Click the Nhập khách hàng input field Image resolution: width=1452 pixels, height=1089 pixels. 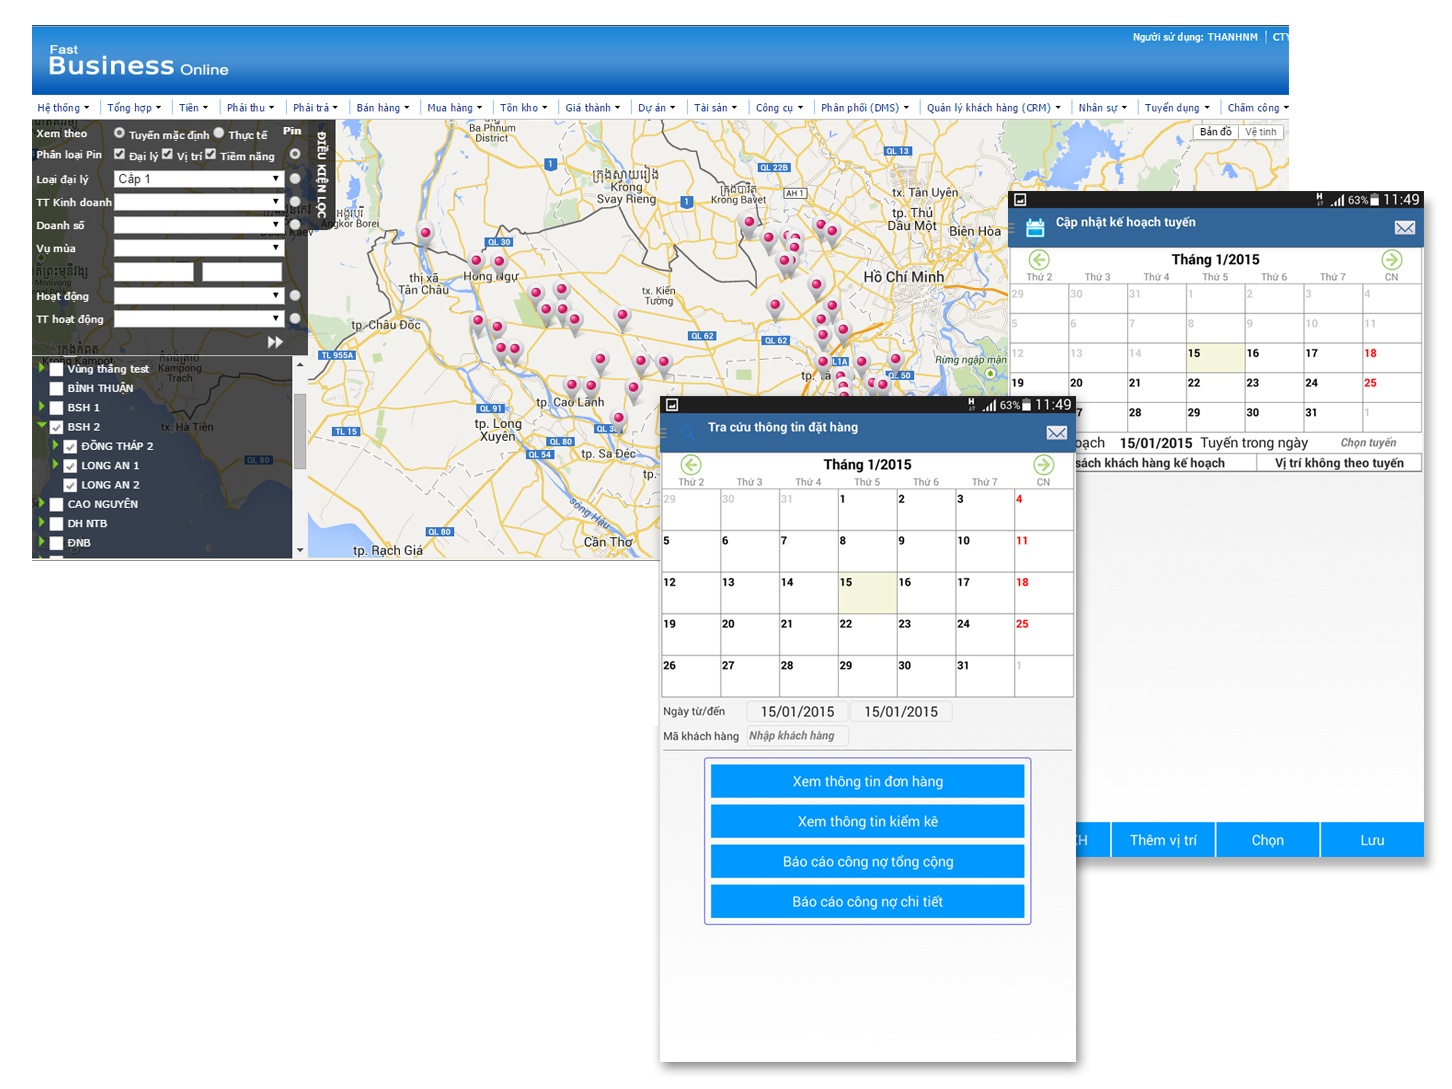pos(797,736)
